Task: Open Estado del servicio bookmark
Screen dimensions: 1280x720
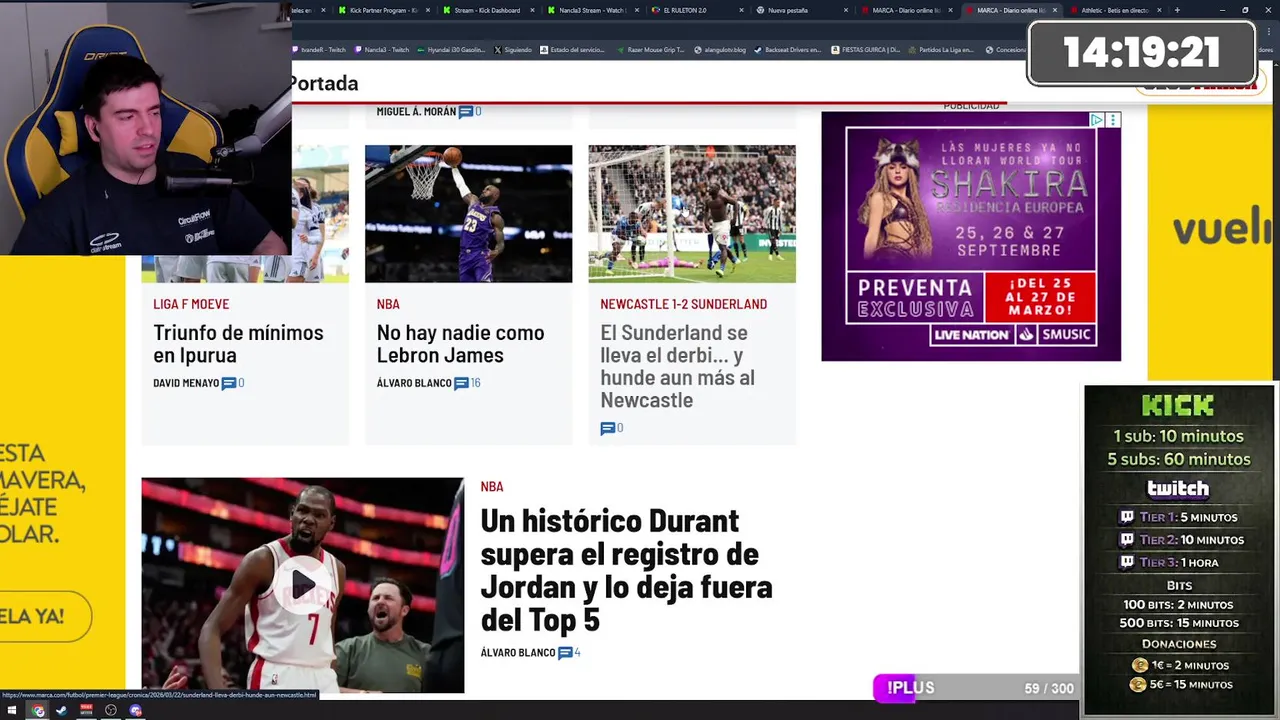Action: coord(572,49)
